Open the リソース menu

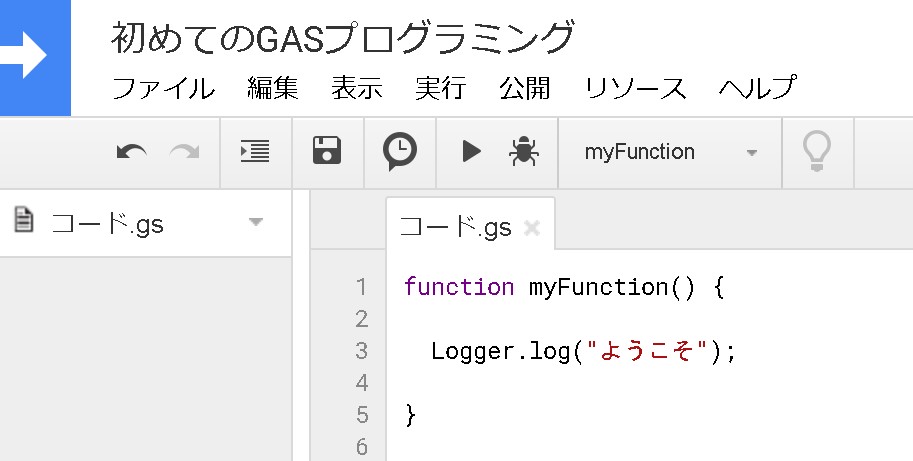[635, 88]
